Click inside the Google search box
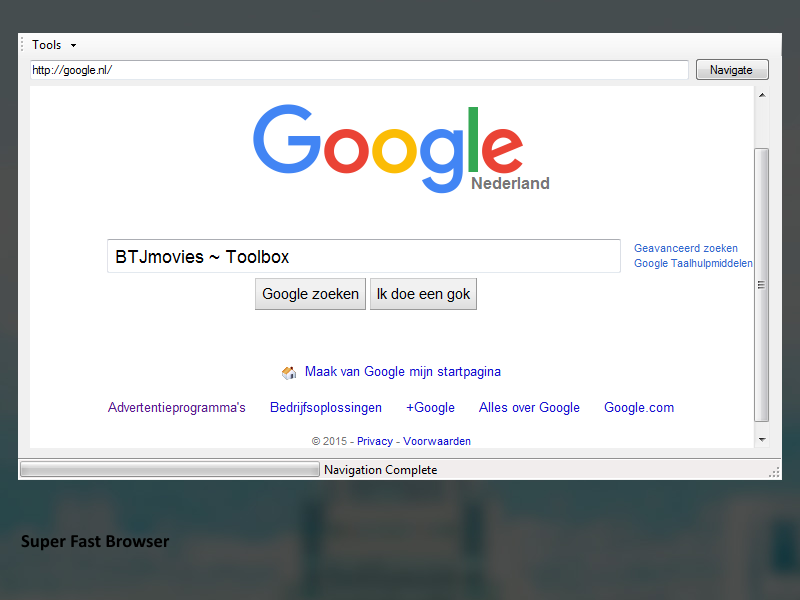Screen dimensions: 800x600 coord(364,256)
